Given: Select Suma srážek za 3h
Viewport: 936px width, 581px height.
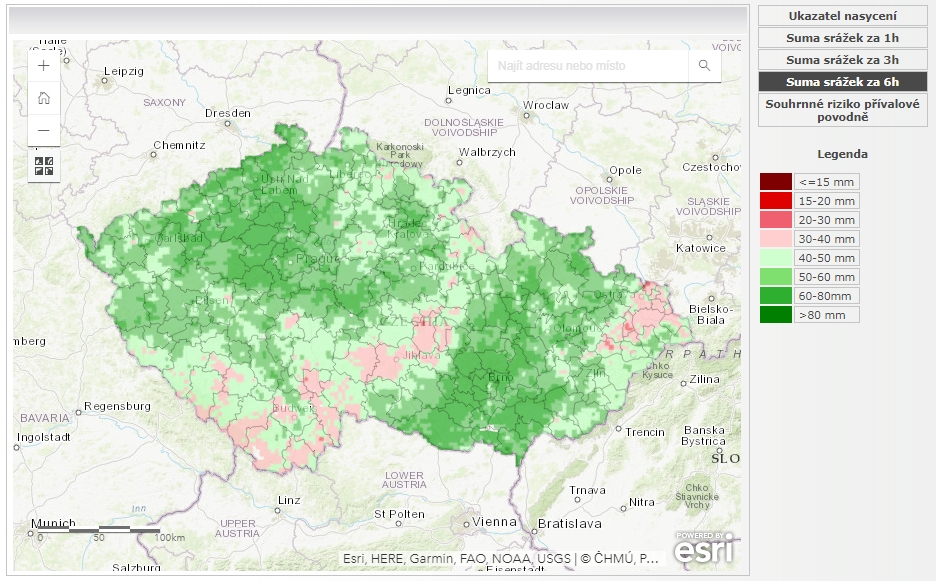Looking at the screenshot, I should click(x=842, y=60).
